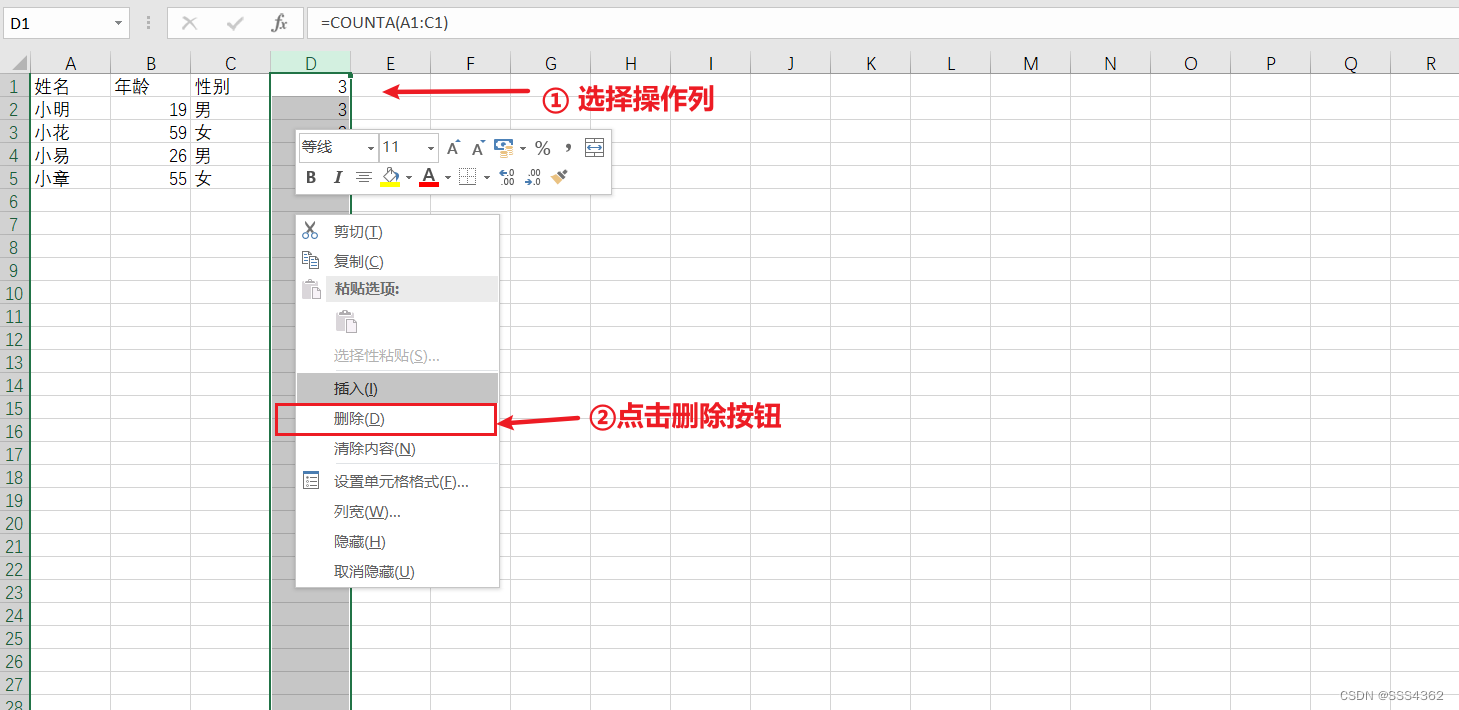The width and height of the screenshot is (1459, 710).
Task: Click the Name Box showing D1
Action: pyautogui.click(x=56, y=23)
